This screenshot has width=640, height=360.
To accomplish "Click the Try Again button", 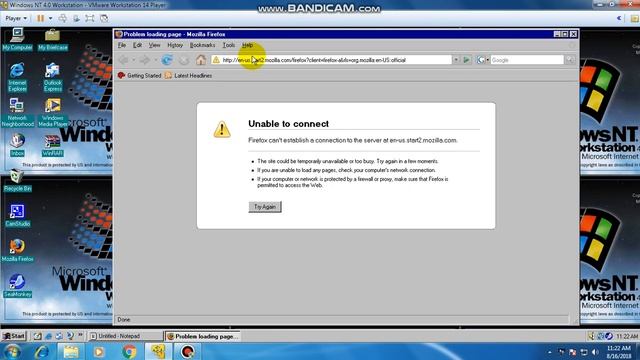I will coord(265,207).
